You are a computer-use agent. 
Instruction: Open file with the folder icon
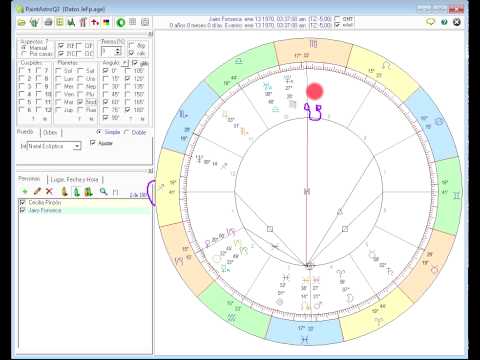pyautogui.click(x=22, y=23)
